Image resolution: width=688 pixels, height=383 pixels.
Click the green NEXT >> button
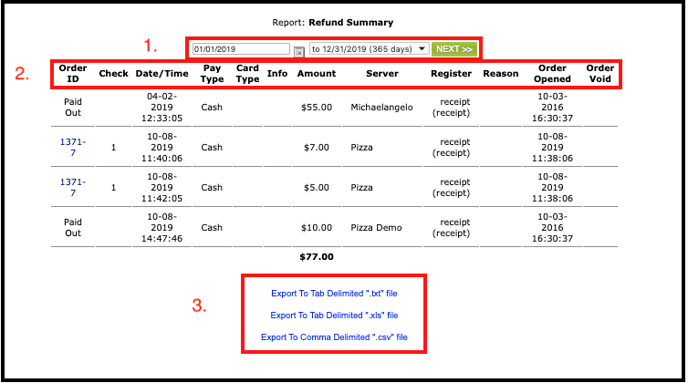click(454, 49)
